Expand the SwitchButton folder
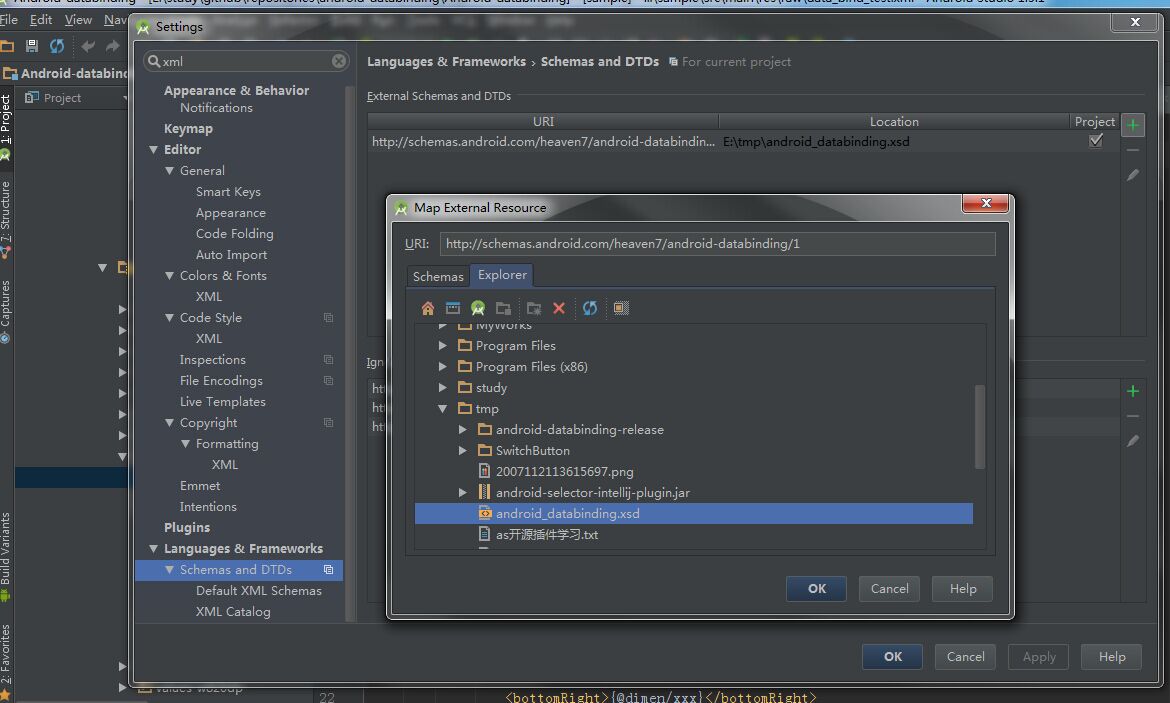 pyautogui.click(x=463, y=450)
